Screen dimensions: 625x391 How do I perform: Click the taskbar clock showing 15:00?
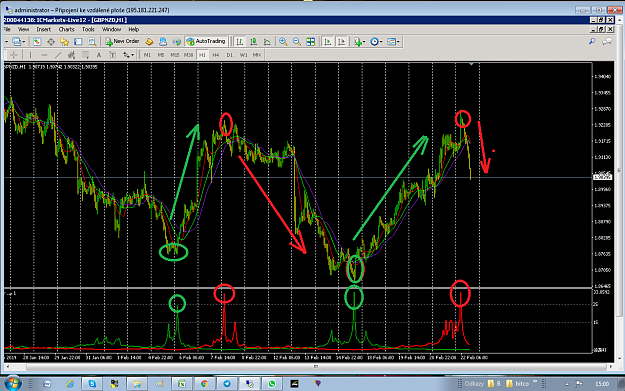click(602, 384)
